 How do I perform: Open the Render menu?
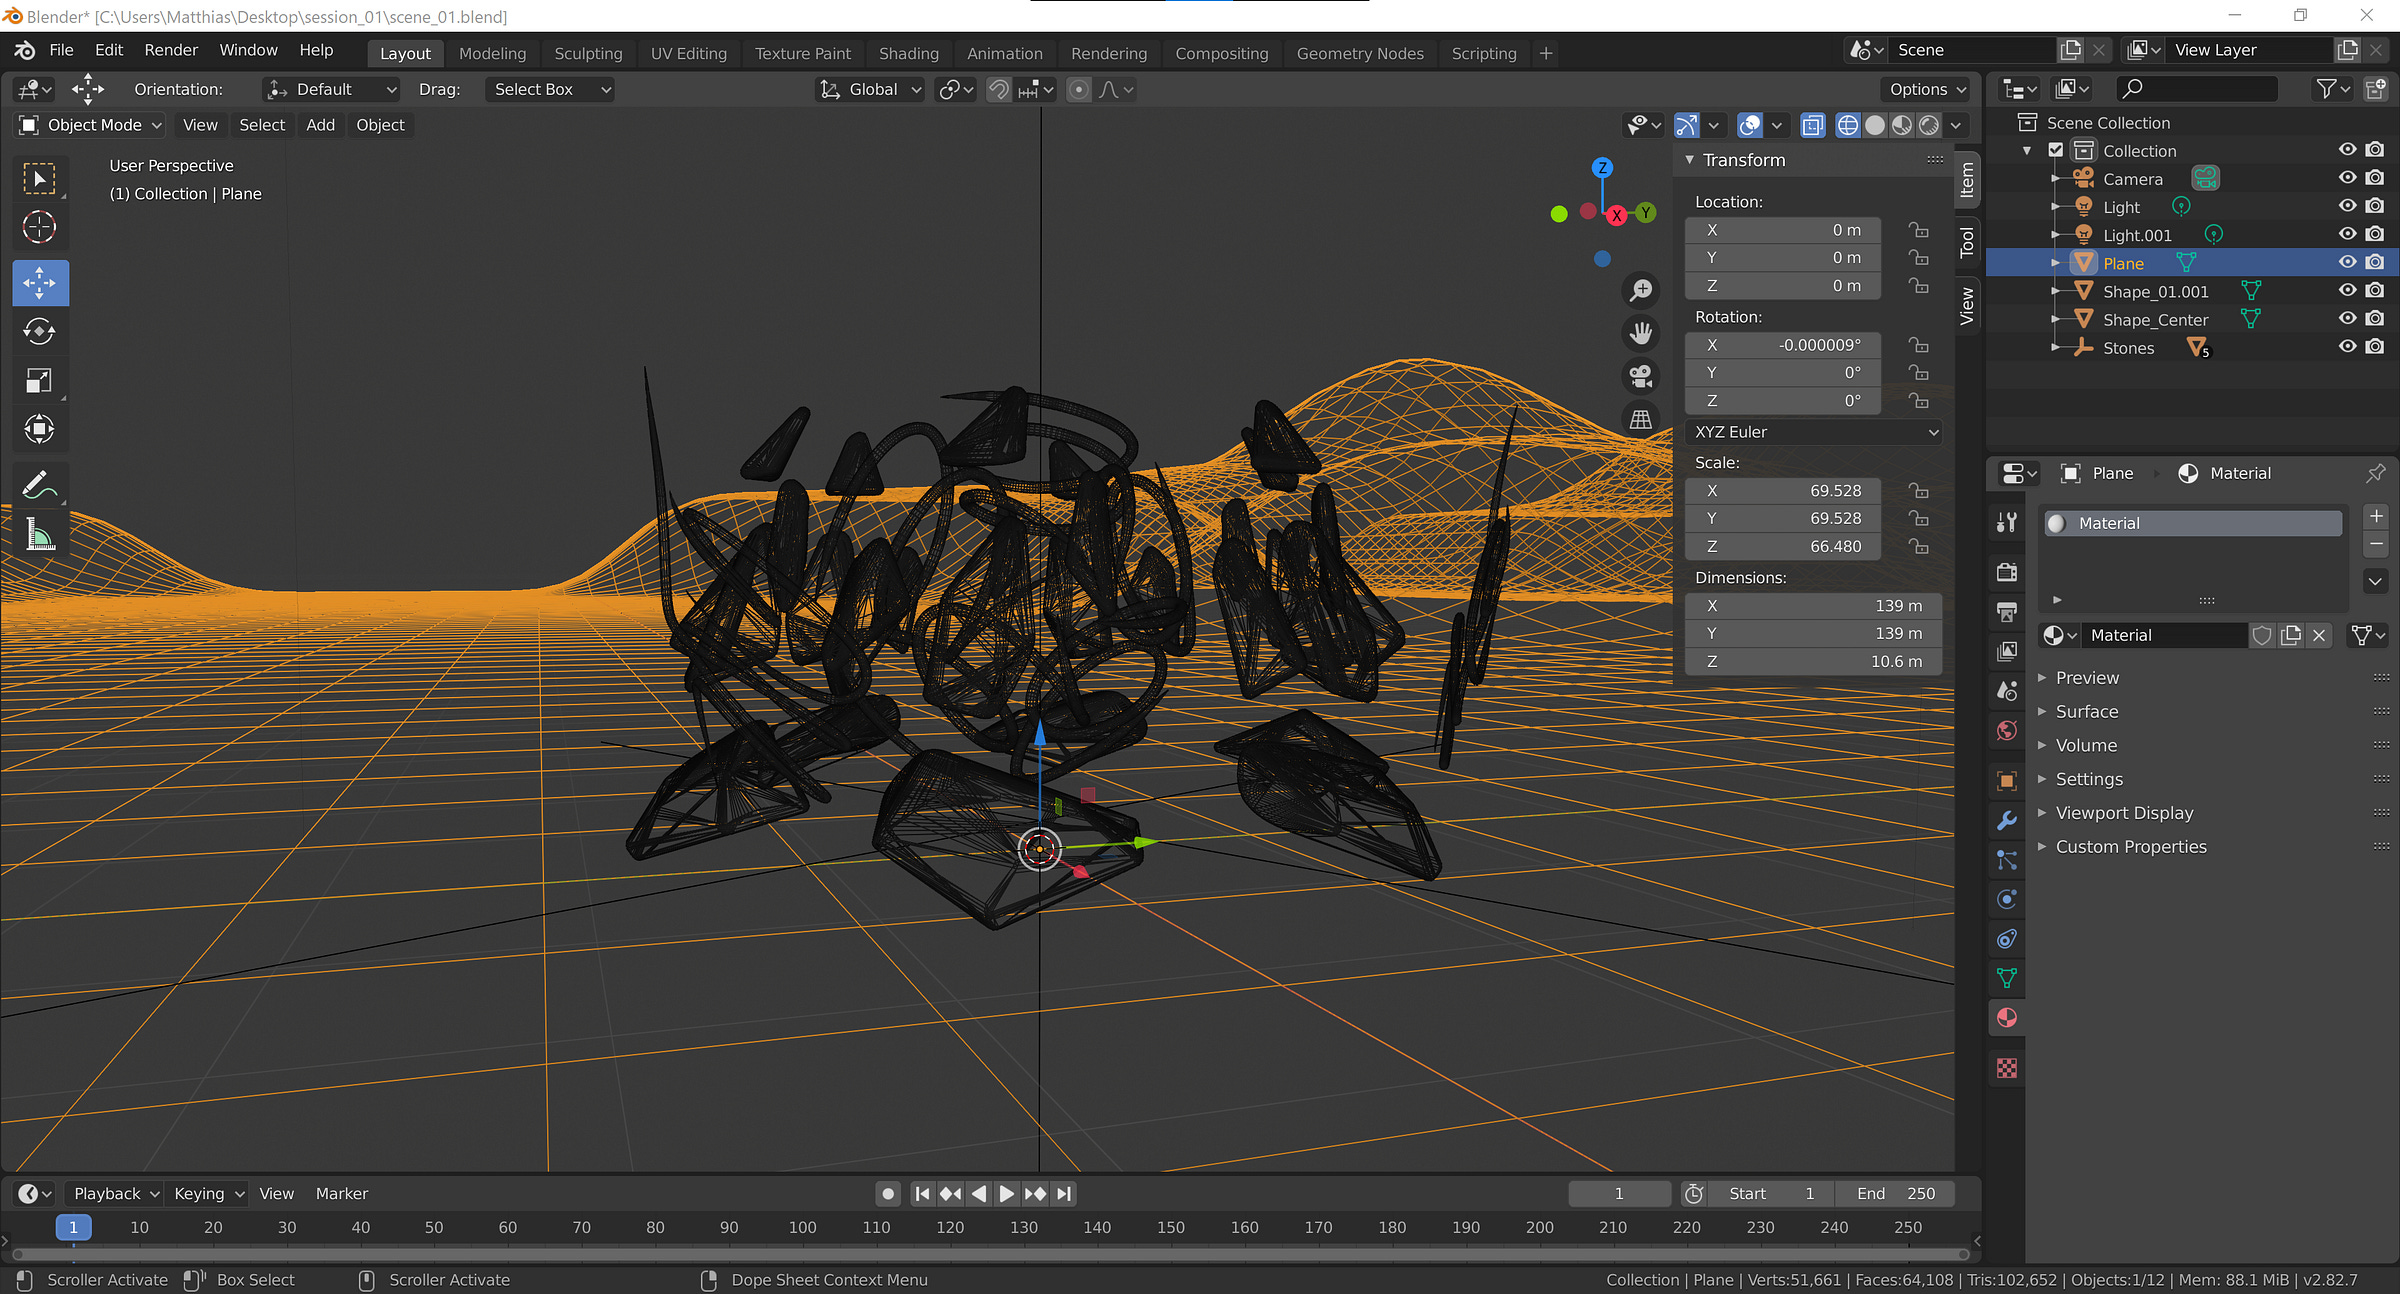click(x=171, y=50)
